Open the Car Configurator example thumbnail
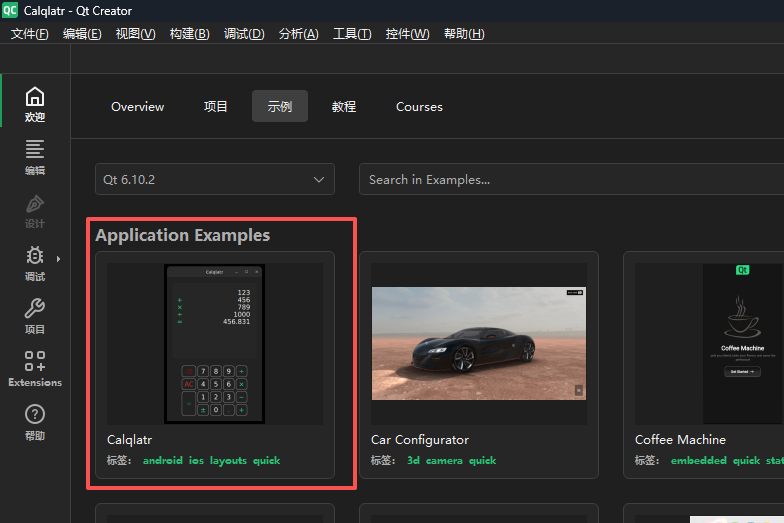This screenshot has width=784, height=523. [478, 344]
